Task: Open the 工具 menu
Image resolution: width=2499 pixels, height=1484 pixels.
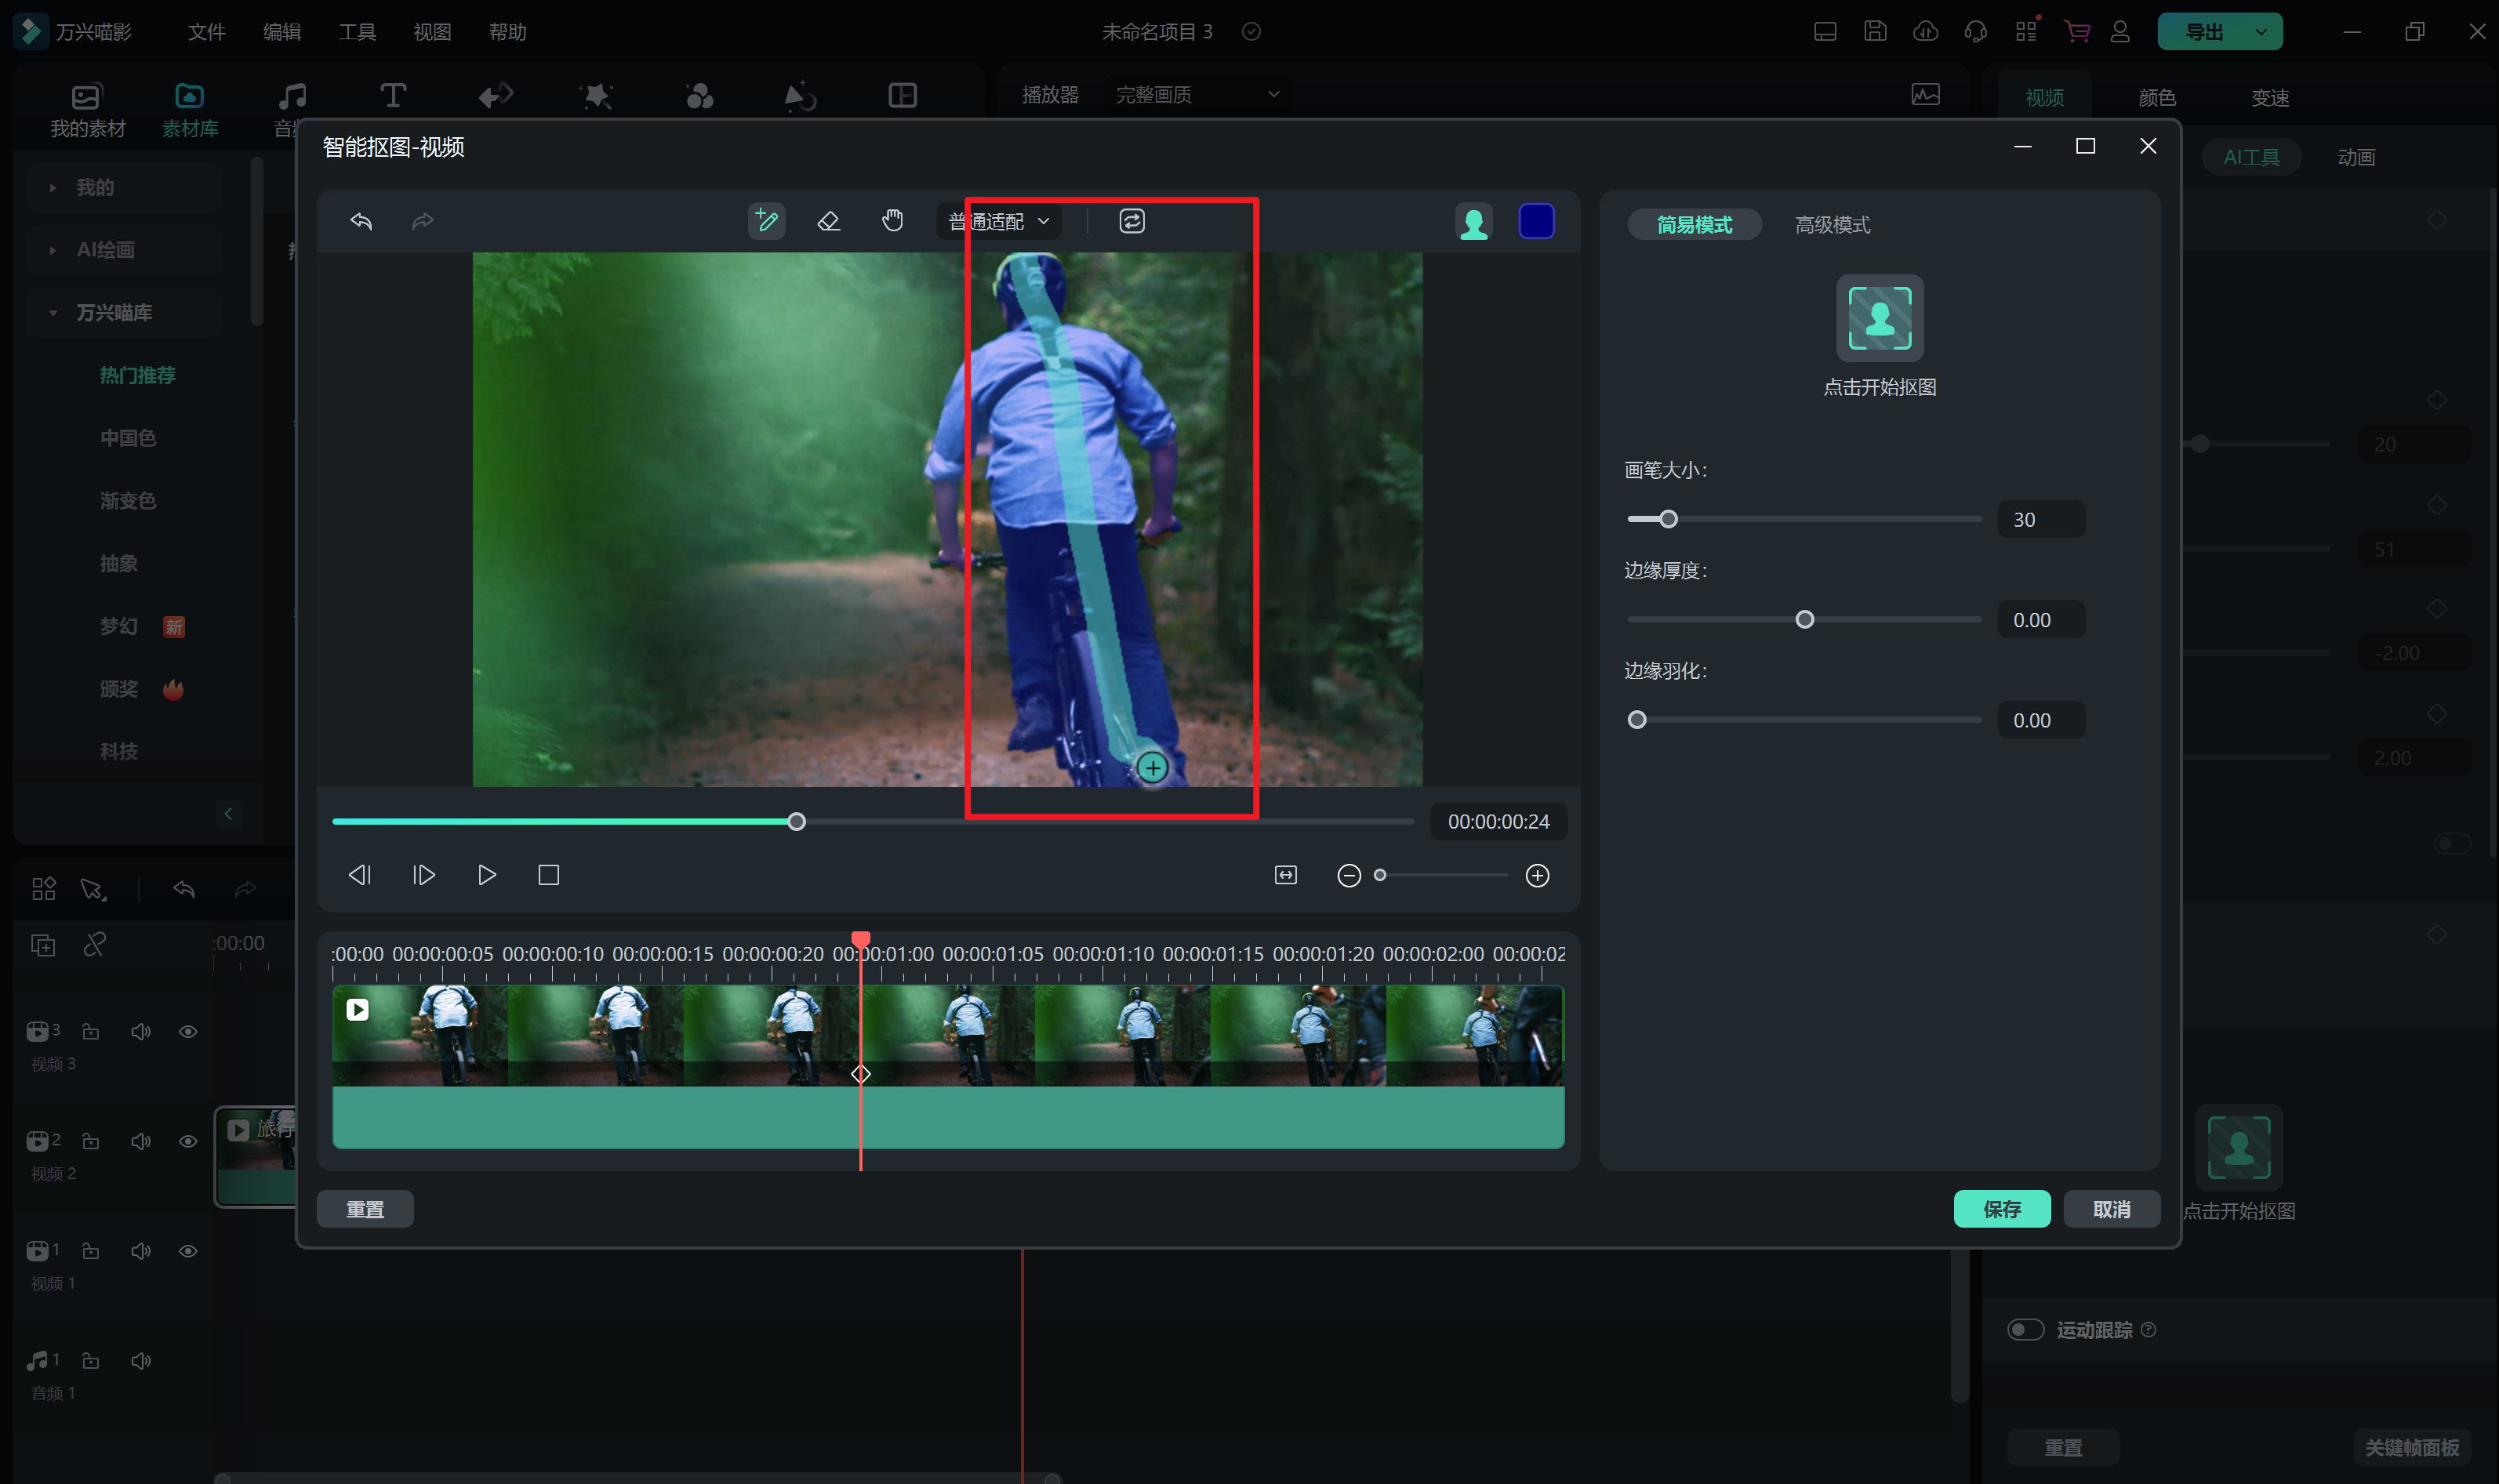Action: click(x=357, y=32)
